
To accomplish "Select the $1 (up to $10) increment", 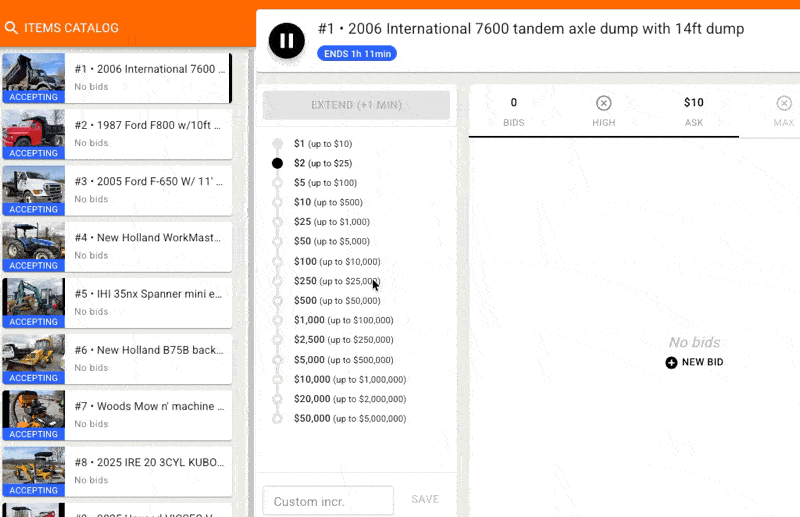I will 323,144.
